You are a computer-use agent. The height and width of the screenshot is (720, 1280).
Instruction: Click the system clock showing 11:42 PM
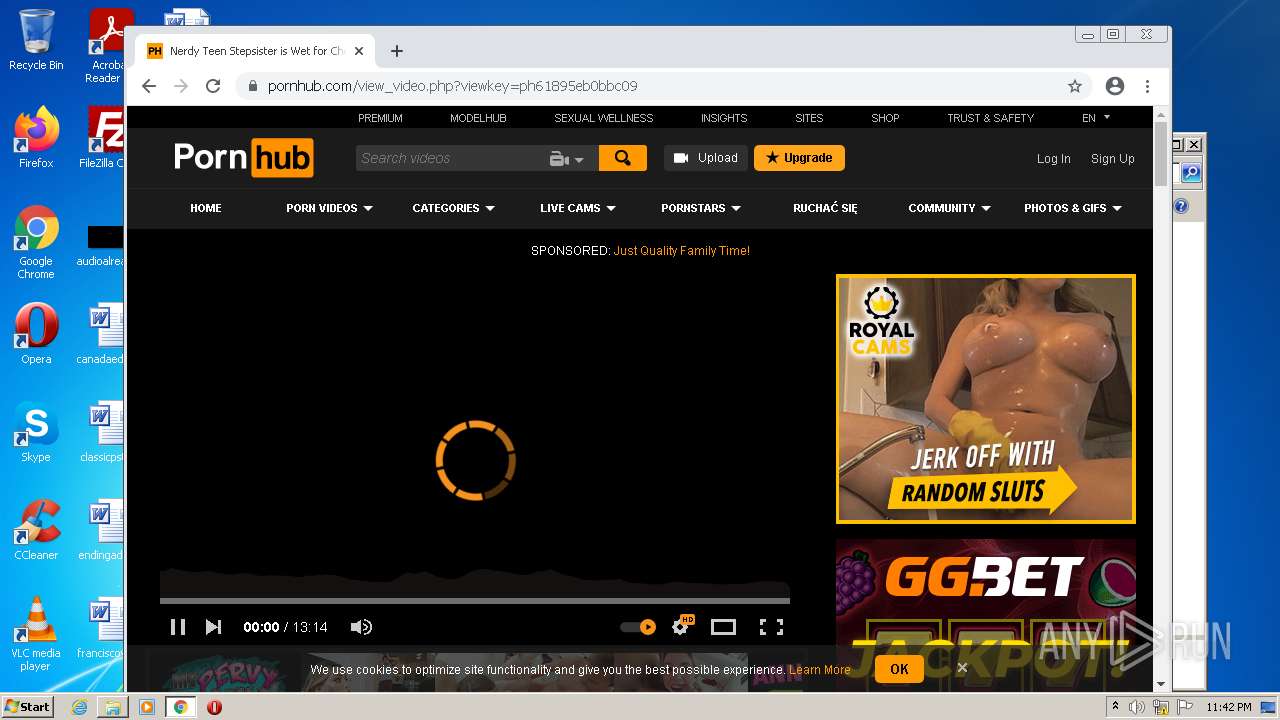click(x=1229, y=707)
